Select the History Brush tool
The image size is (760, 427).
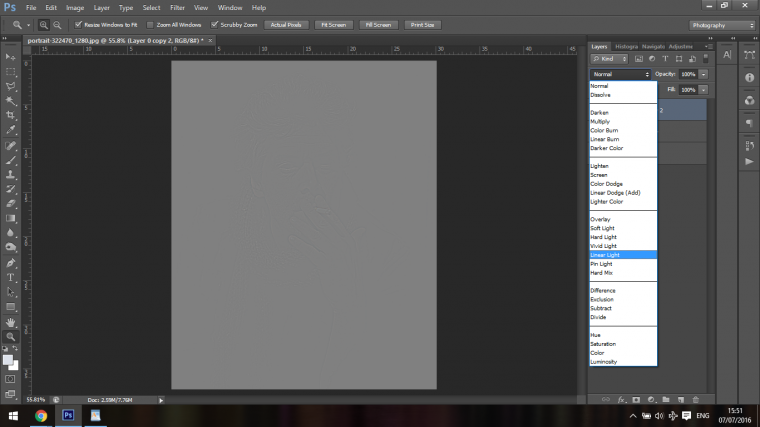point(10,189)
